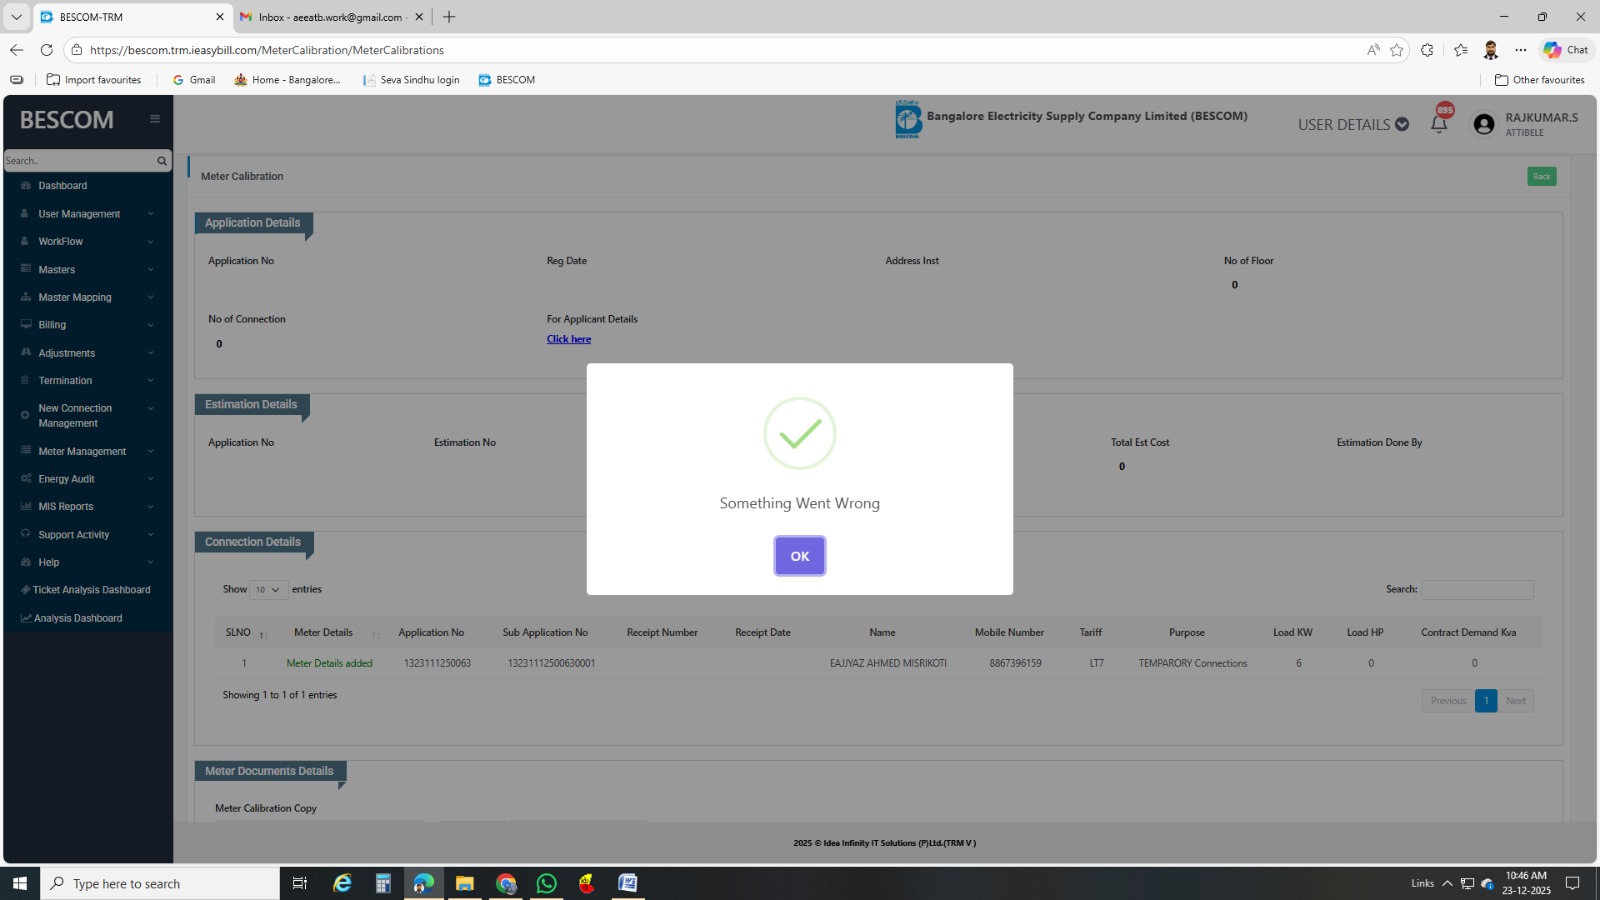Click the user profile avatar icon

point(1484,124)
